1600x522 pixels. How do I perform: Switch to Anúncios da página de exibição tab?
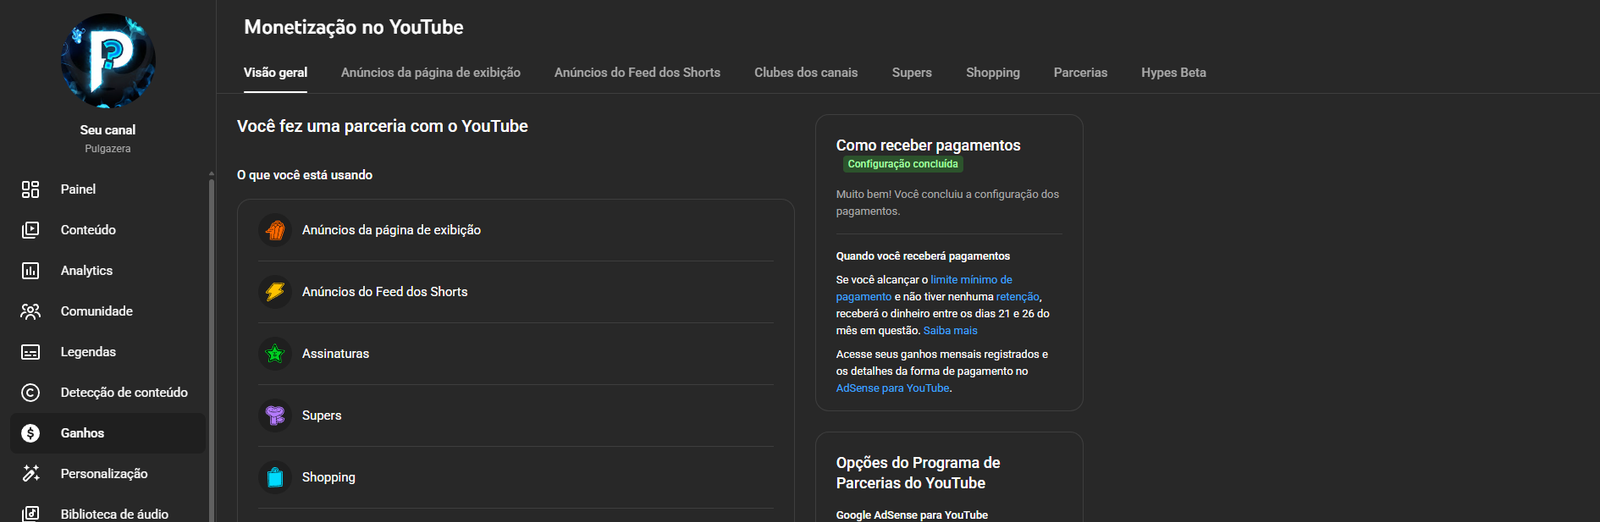430,73
